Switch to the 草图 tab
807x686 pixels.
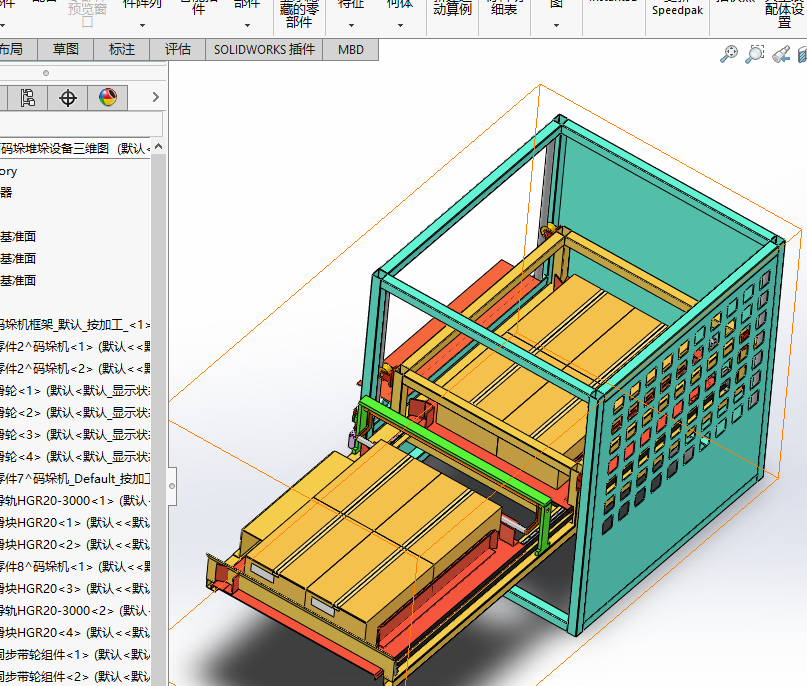(x=66, y=49)
